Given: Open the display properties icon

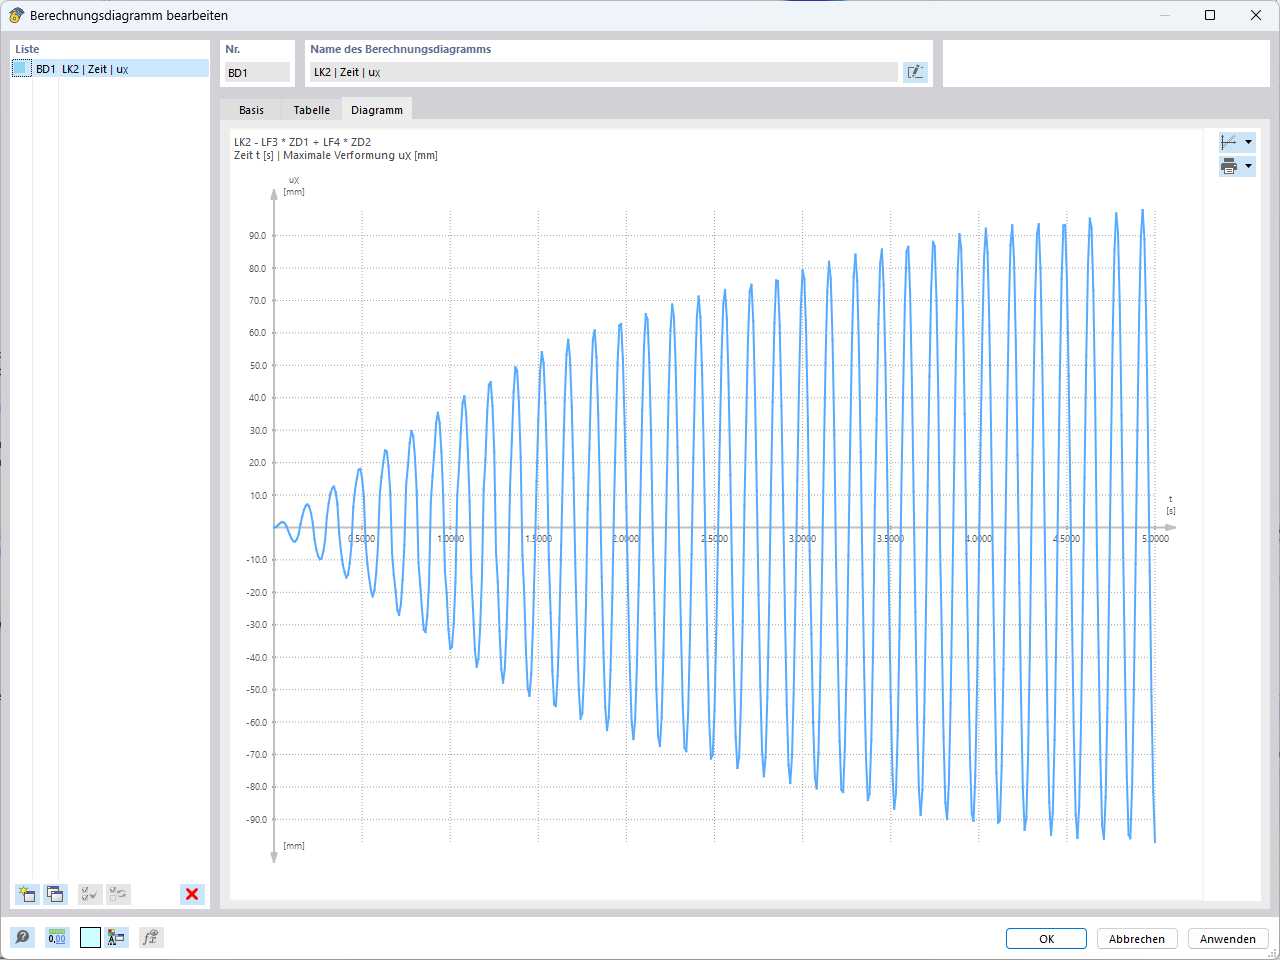Looking at the screenshot, I should point(117,937).
